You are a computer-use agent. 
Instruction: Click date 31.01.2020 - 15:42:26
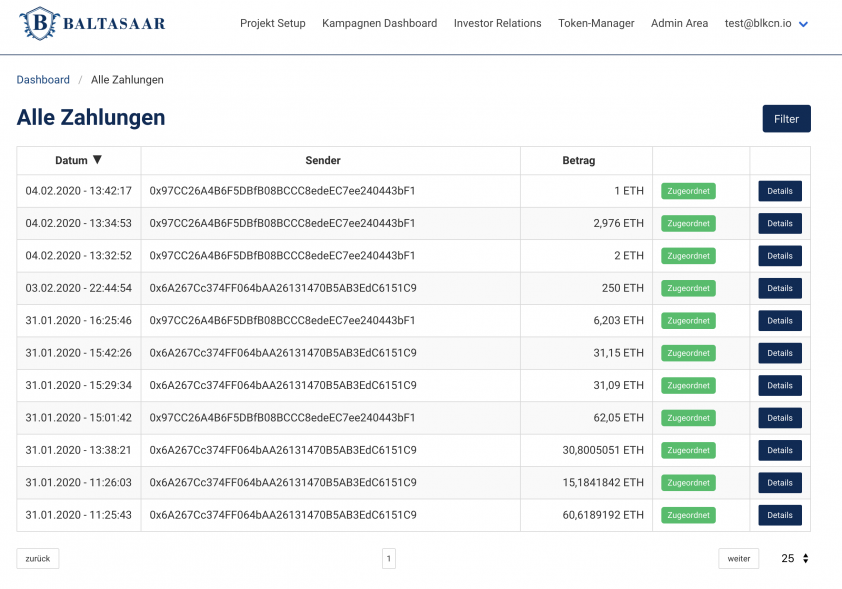pos(78,353)
